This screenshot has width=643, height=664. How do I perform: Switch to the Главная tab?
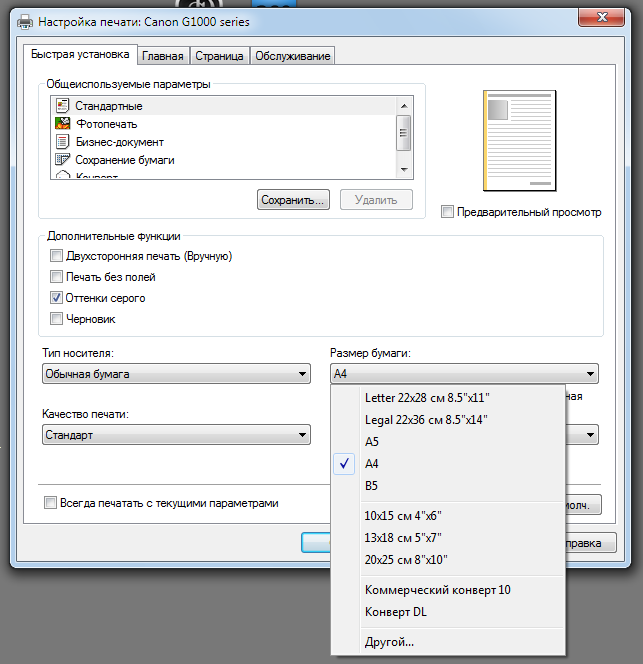(x=163, y=56)
